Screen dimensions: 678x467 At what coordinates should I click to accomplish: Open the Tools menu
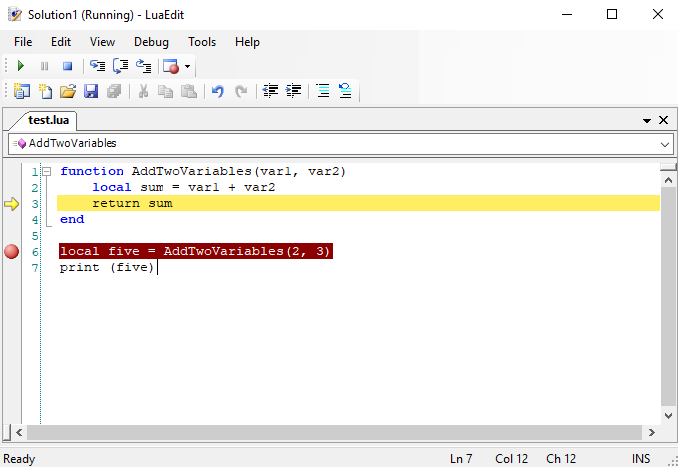202,42
